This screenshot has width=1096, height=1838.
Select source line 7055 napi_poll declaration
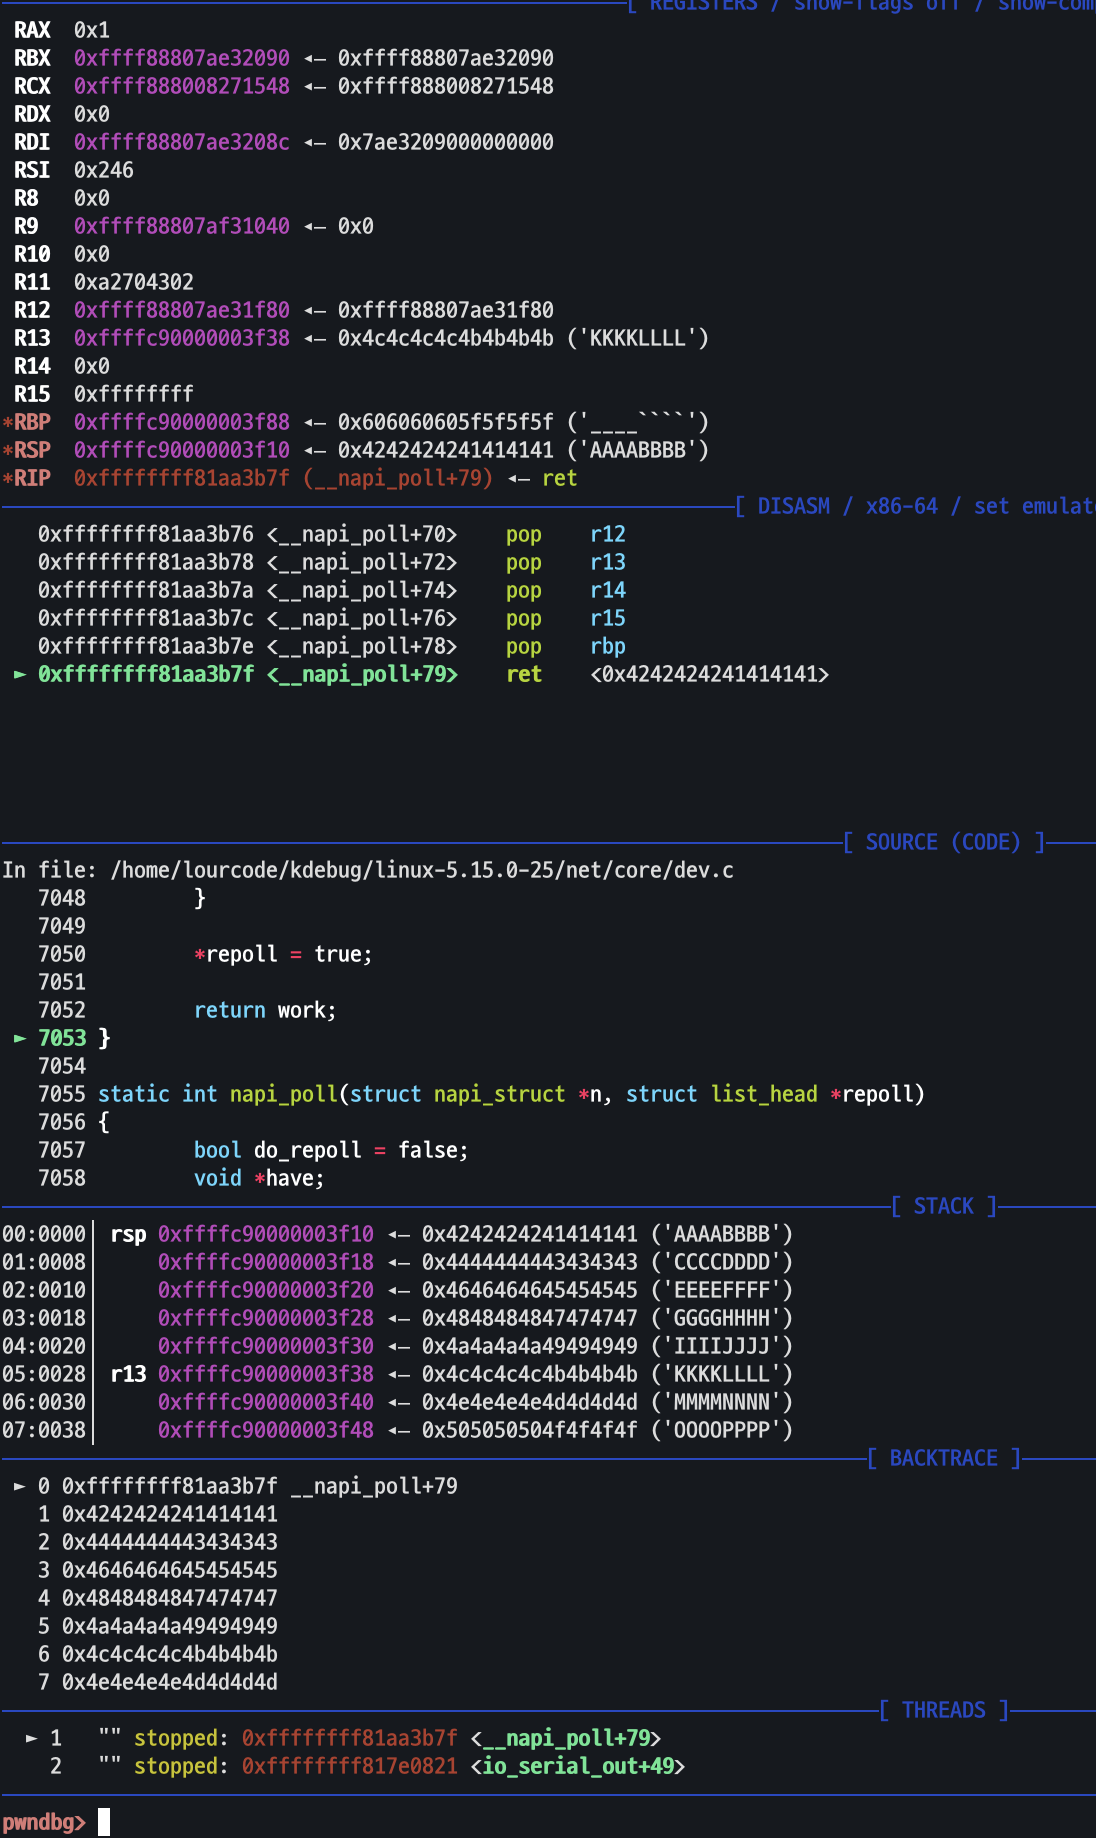pos(481,1094)
